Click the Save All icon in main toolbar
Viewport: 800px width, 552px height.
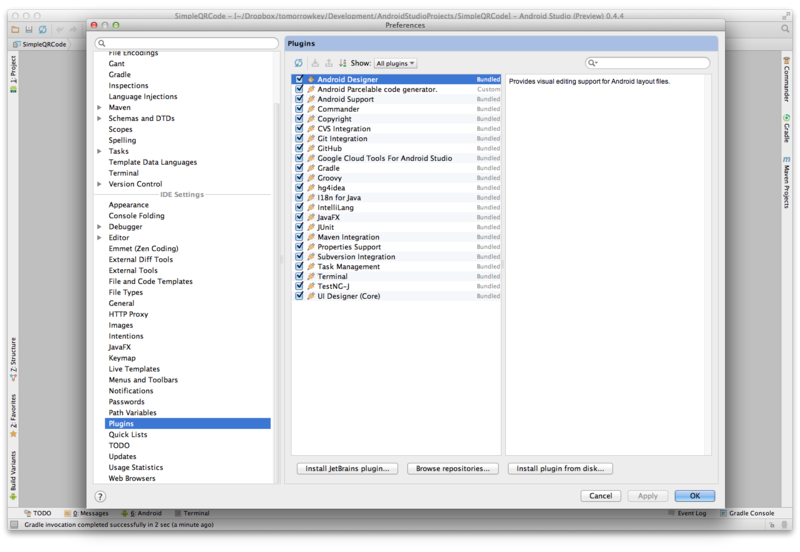pos(29,30)
